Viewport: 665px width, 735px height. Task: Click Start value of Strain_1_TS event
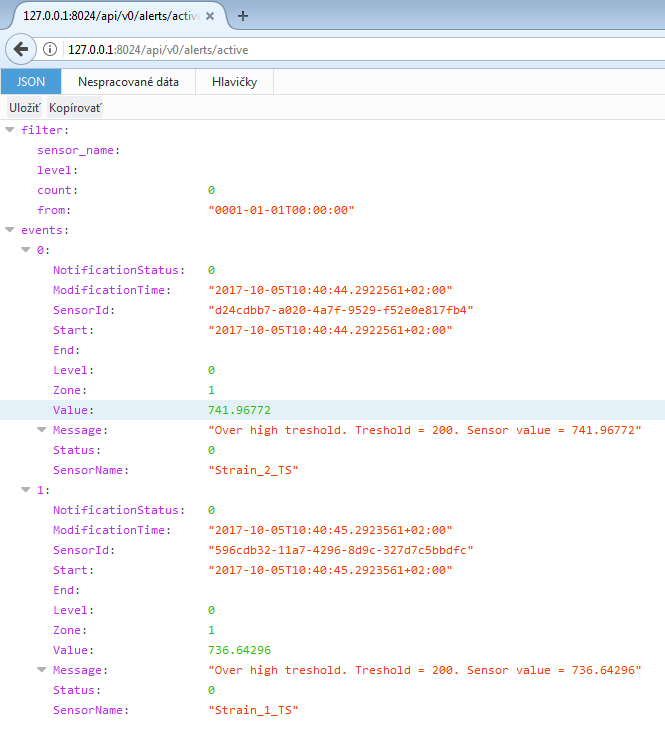[x=330, y=570]
